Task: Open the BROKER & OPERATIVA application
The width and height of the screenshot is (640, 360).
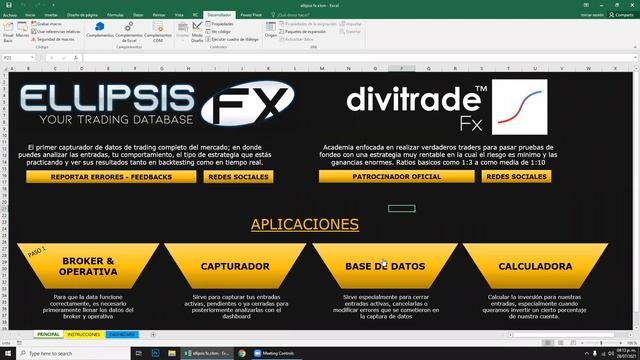Action: [88, 266]
